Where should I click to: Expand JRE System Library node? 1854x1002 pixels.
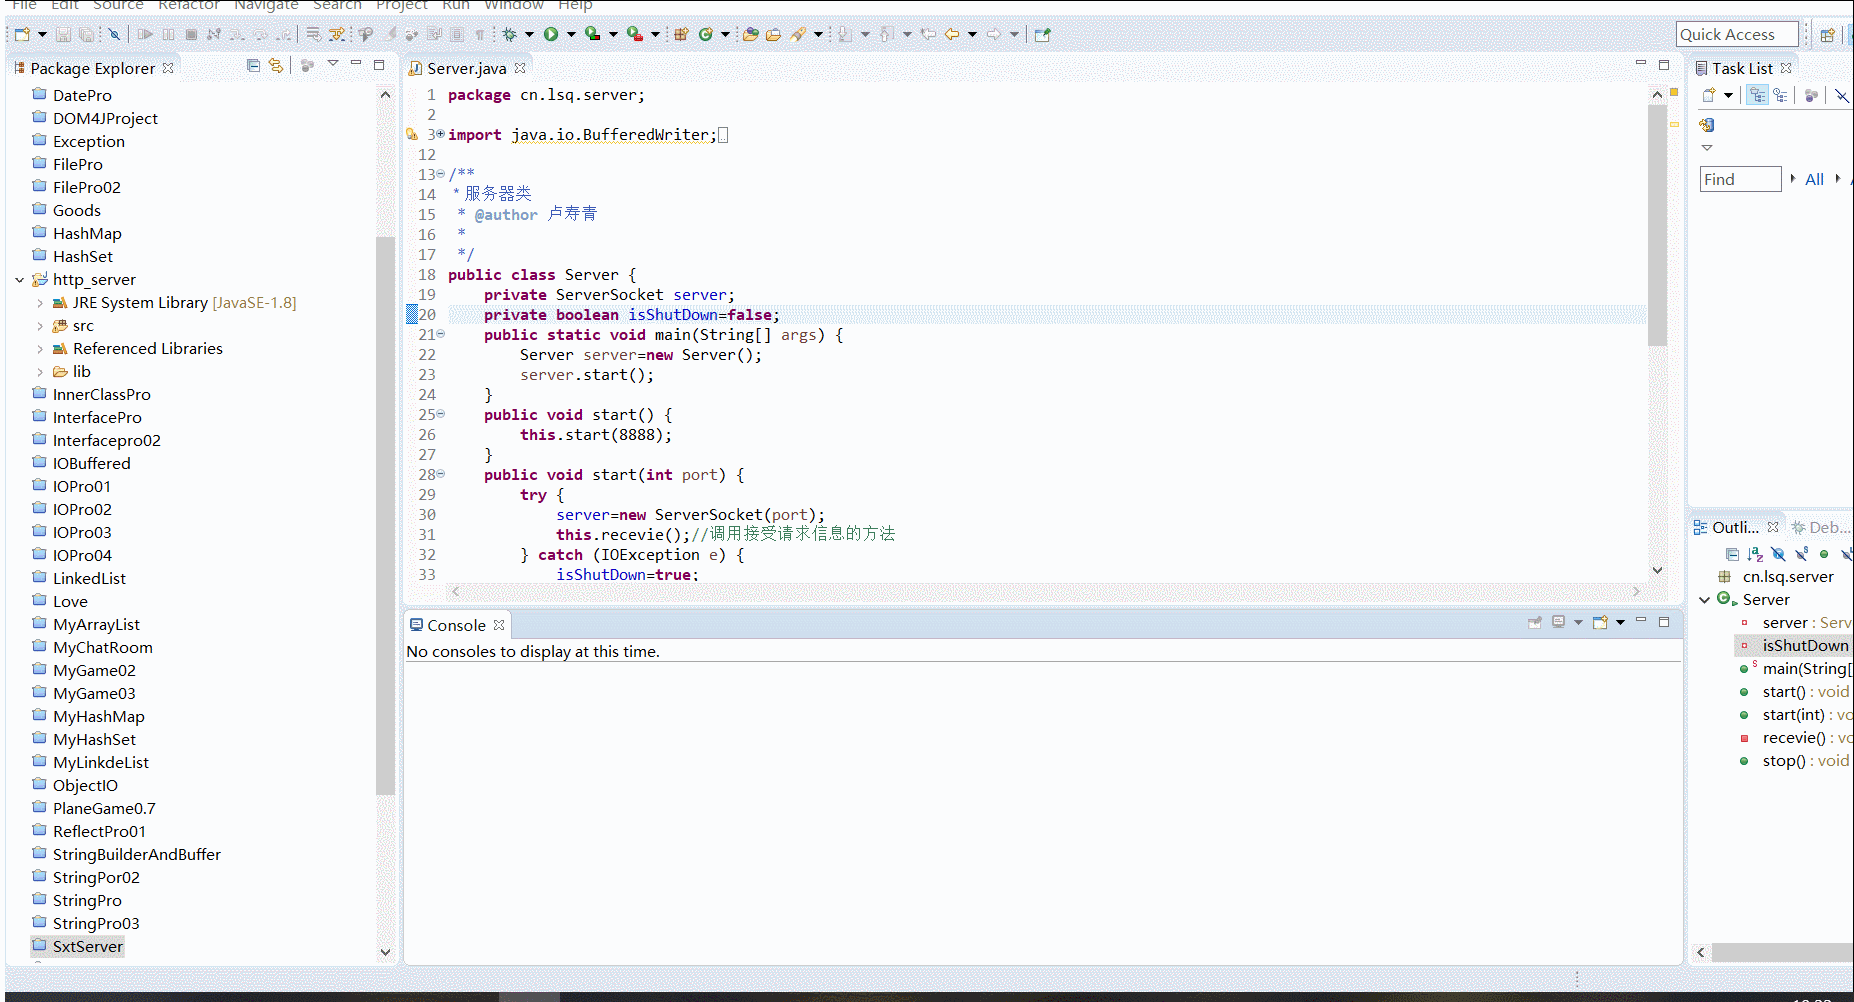click(x=40, y=303)
